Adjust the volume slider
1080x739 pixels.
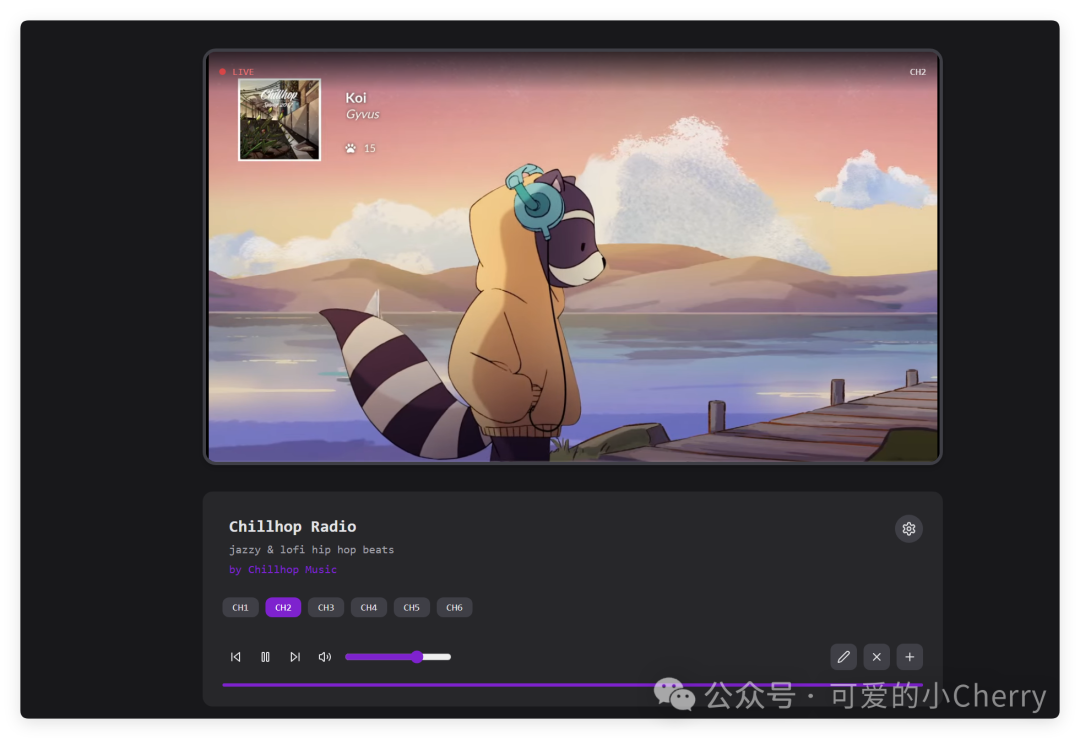[398, 657]
